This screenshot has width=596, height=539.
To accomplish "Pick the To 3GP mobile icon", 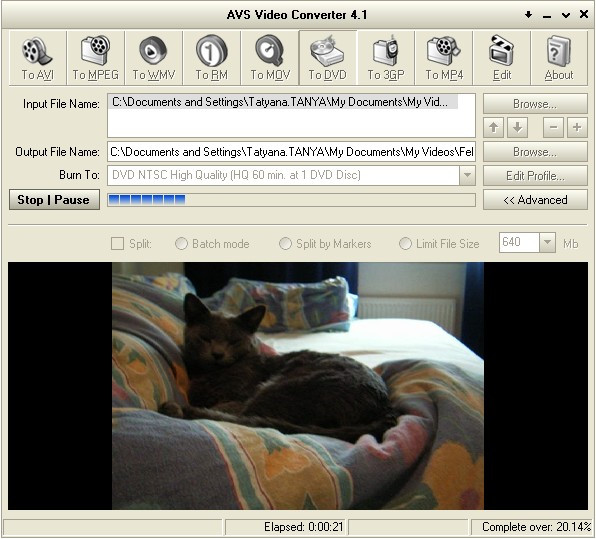I will tap(386, 58).
